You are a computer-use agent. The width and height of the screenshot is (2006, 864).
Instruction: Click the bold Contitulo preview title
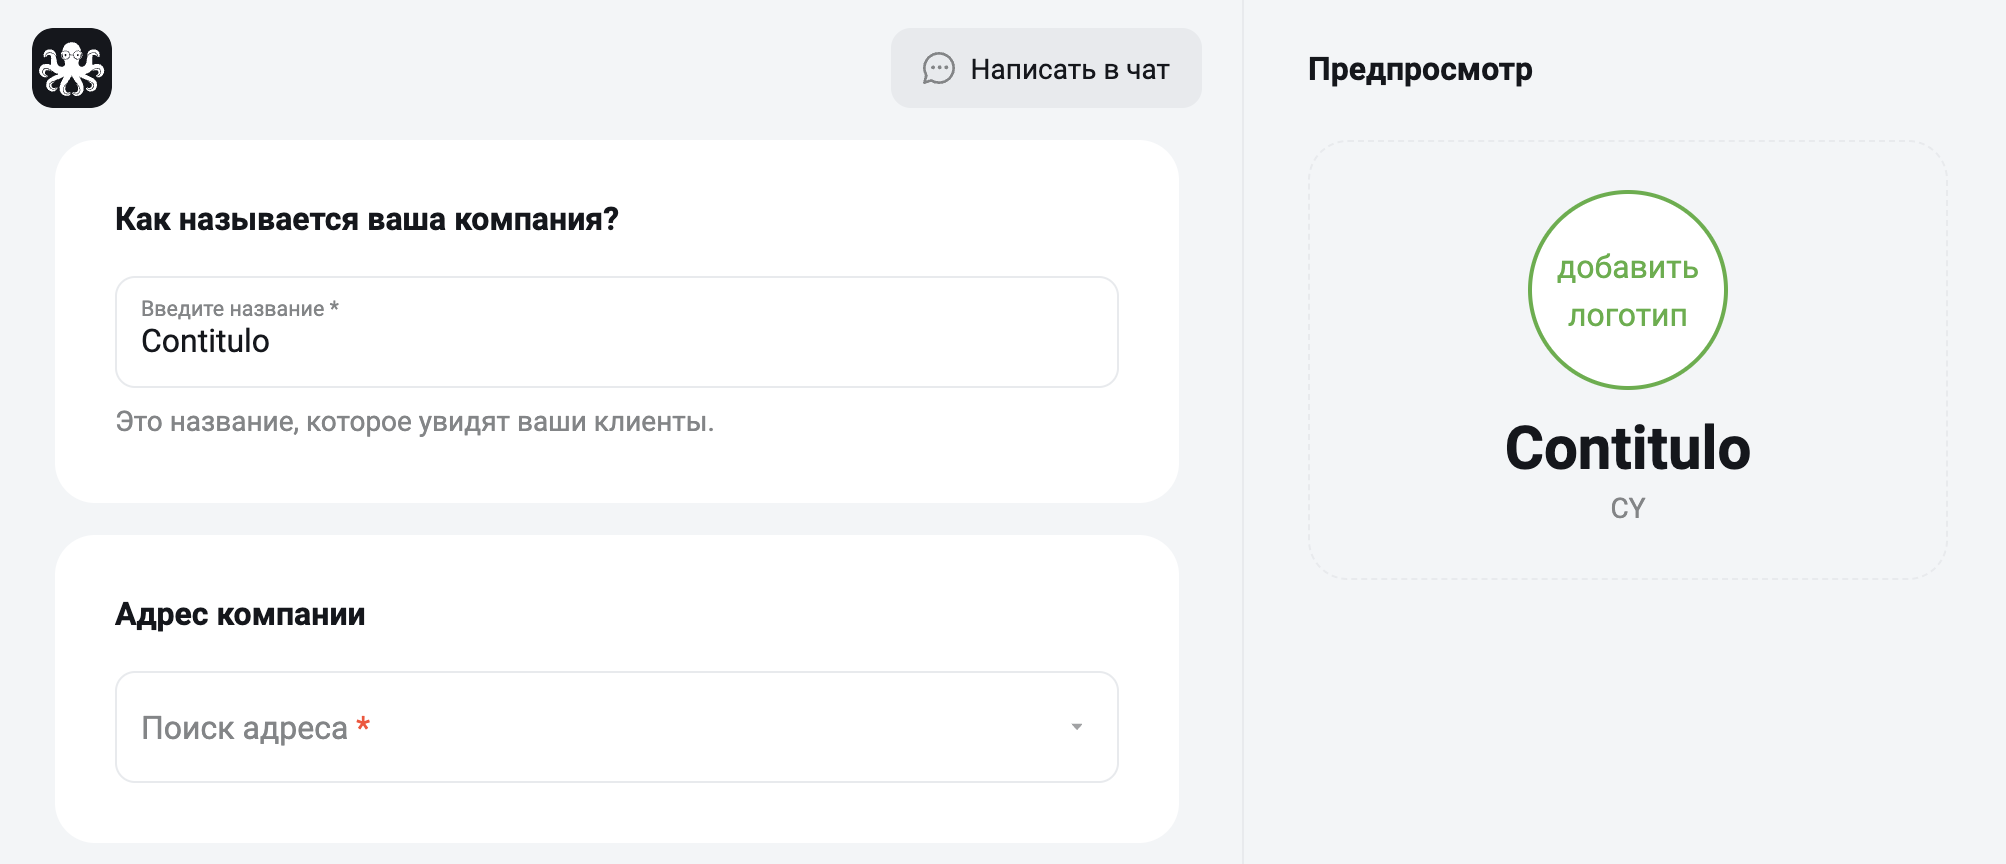click(x=1628, y=448)
